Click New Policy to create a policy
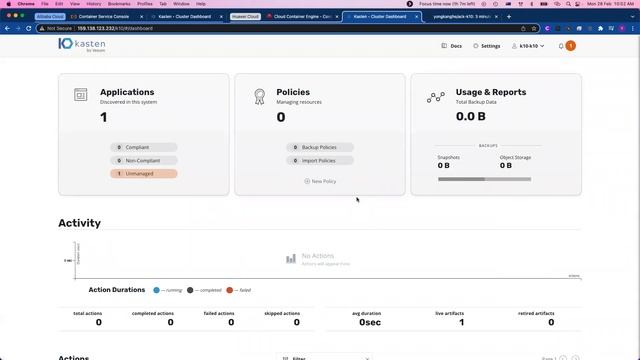Screen dimensions: 640x360 pyautogui.click(x=320, y=181)
